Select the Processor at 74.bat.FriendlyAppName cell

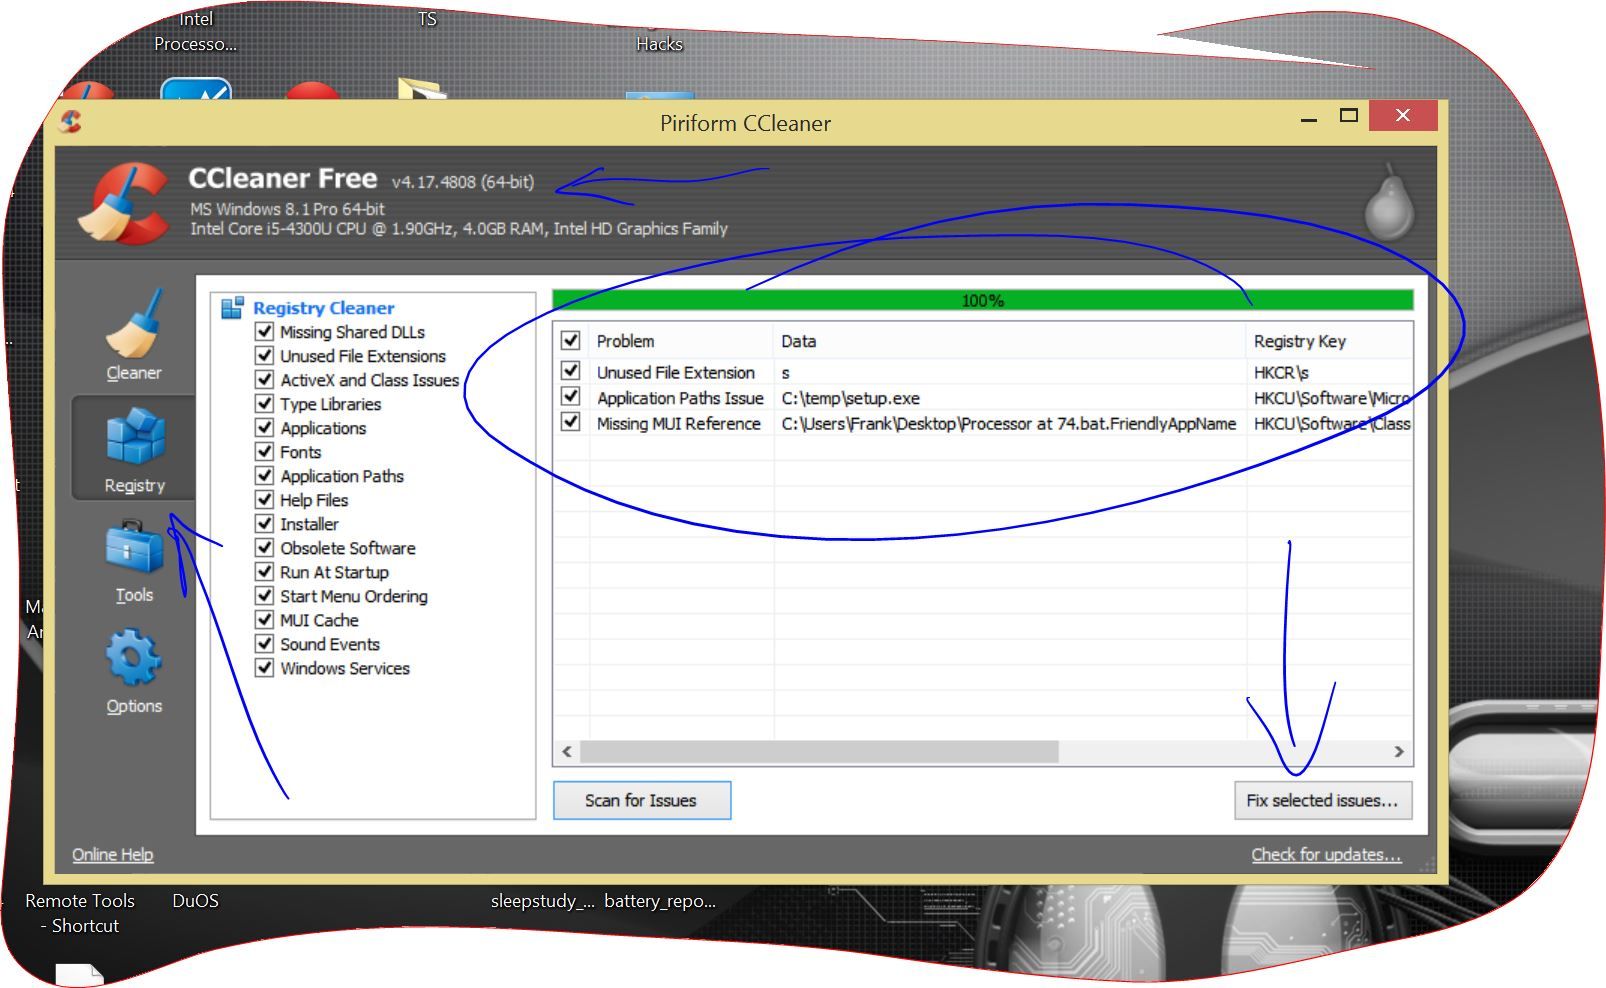(1009, 424)
